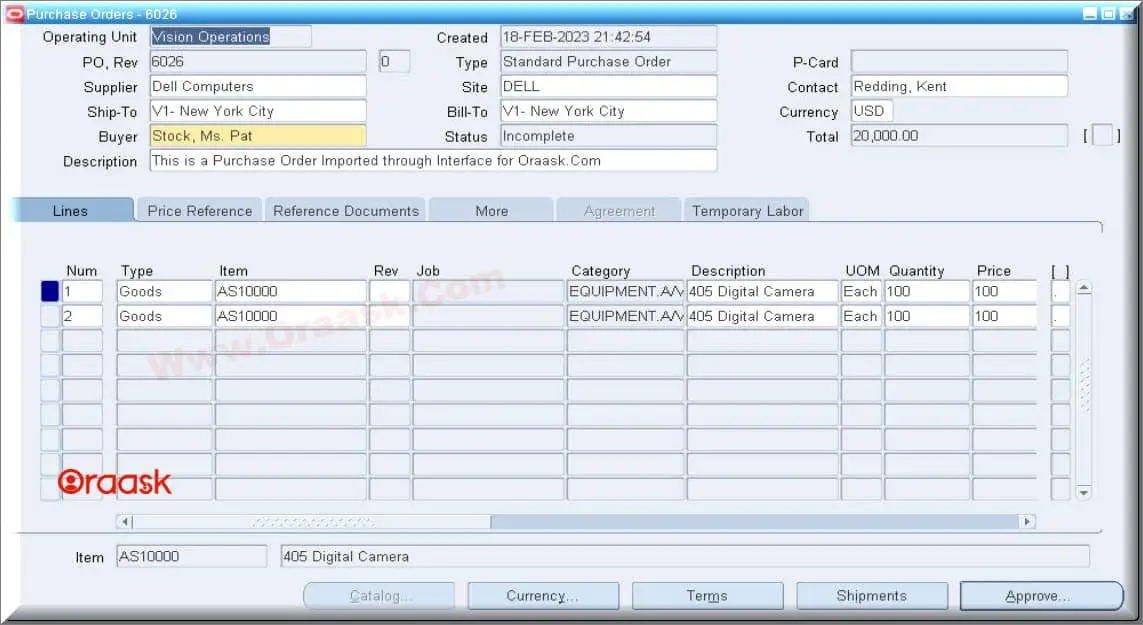1143x625 pixels.
Task: Select the record indicator for line 1
Action: (x=50, y=291)
